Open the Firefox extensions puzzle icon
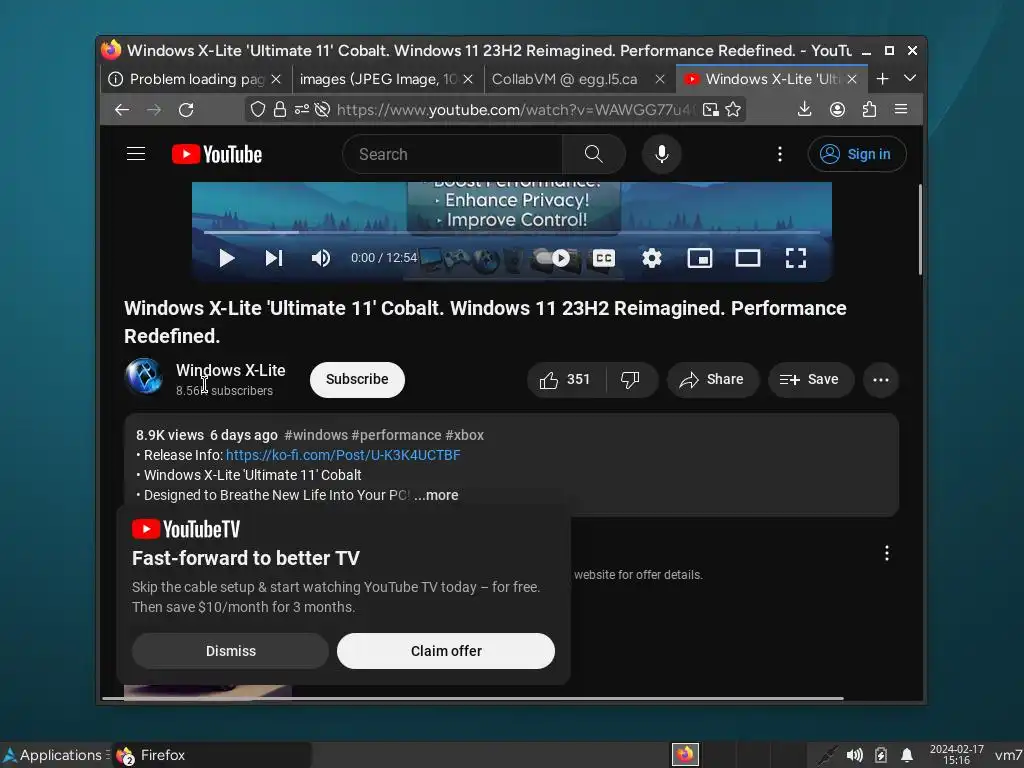1024x768 pixels. [869, 110]
